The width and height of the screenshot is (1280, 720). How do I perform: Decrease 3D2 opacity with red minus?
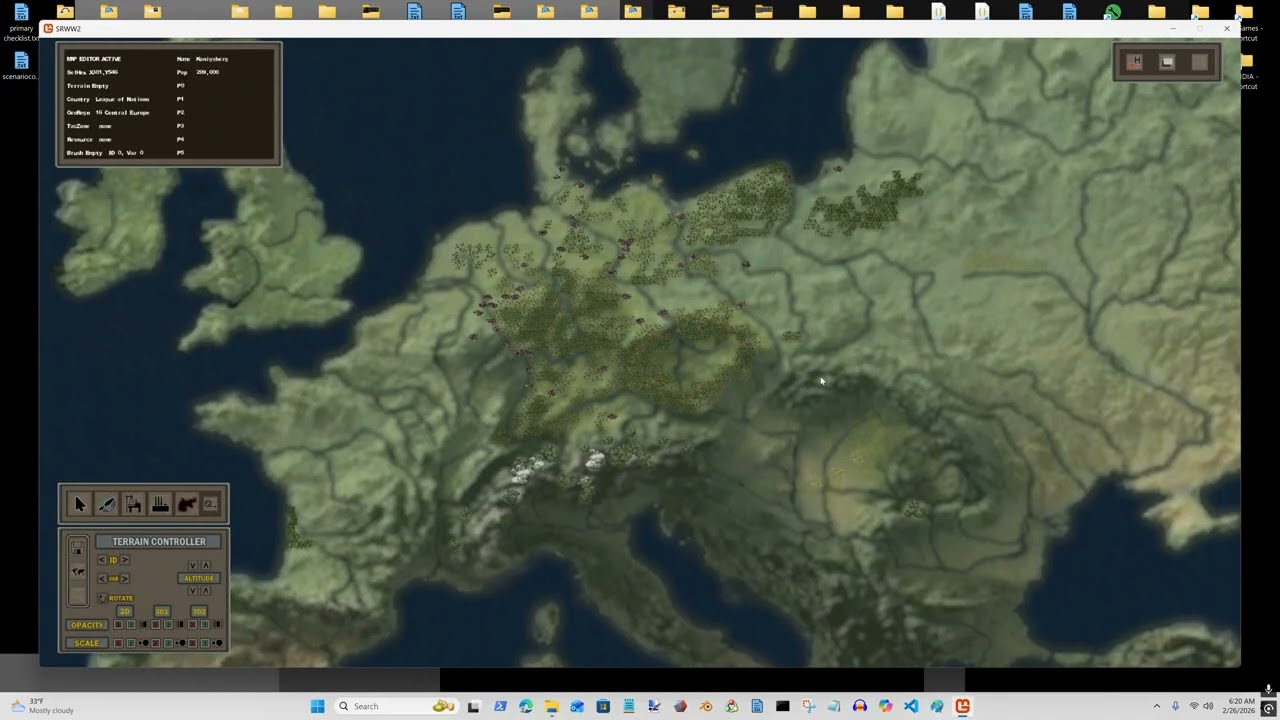click(192, 624)
